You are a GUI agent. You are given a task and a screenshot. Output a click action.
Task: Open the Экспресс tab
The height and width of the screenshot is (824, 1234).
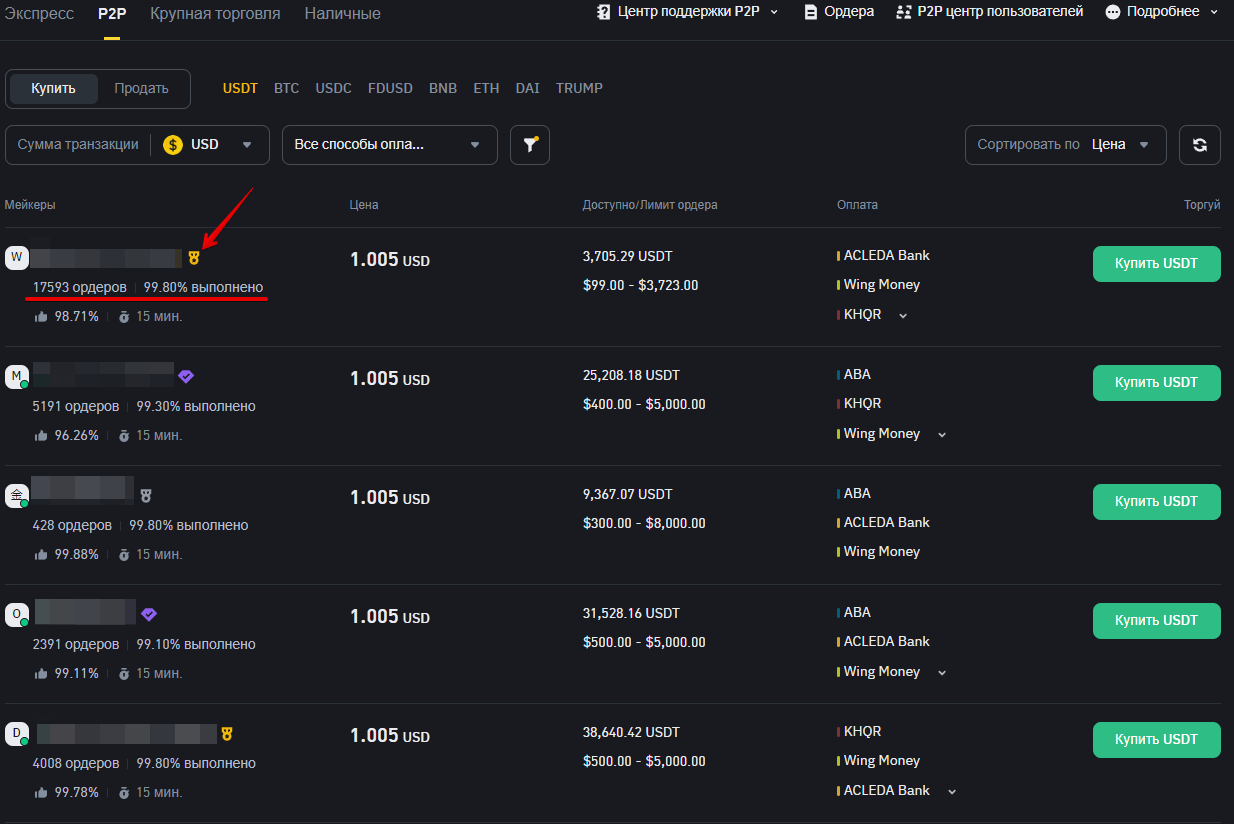[x=39, y=14]
